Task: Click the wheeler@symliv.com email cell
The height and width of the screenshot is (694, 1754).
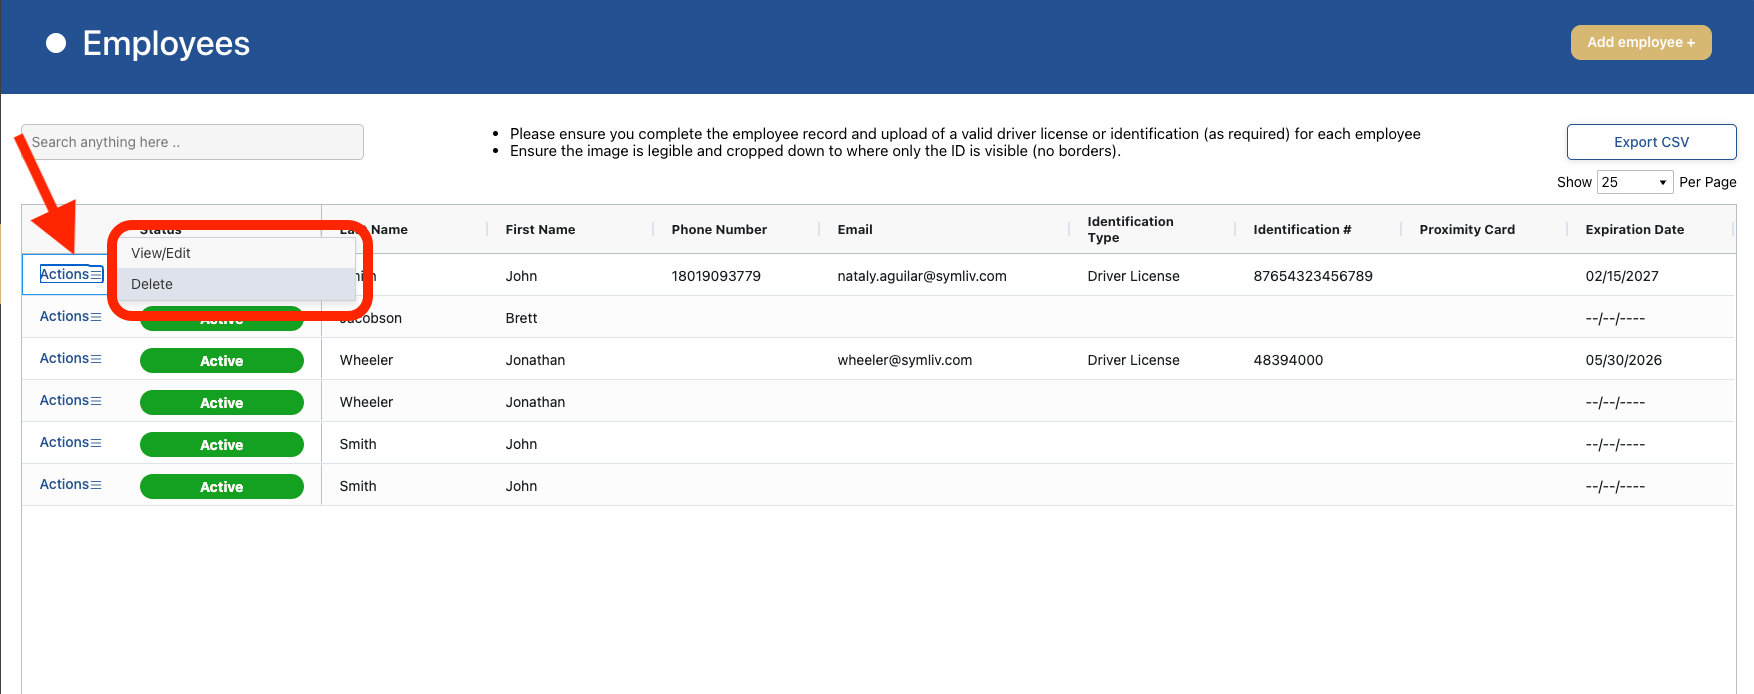Action: coord(904,360)
